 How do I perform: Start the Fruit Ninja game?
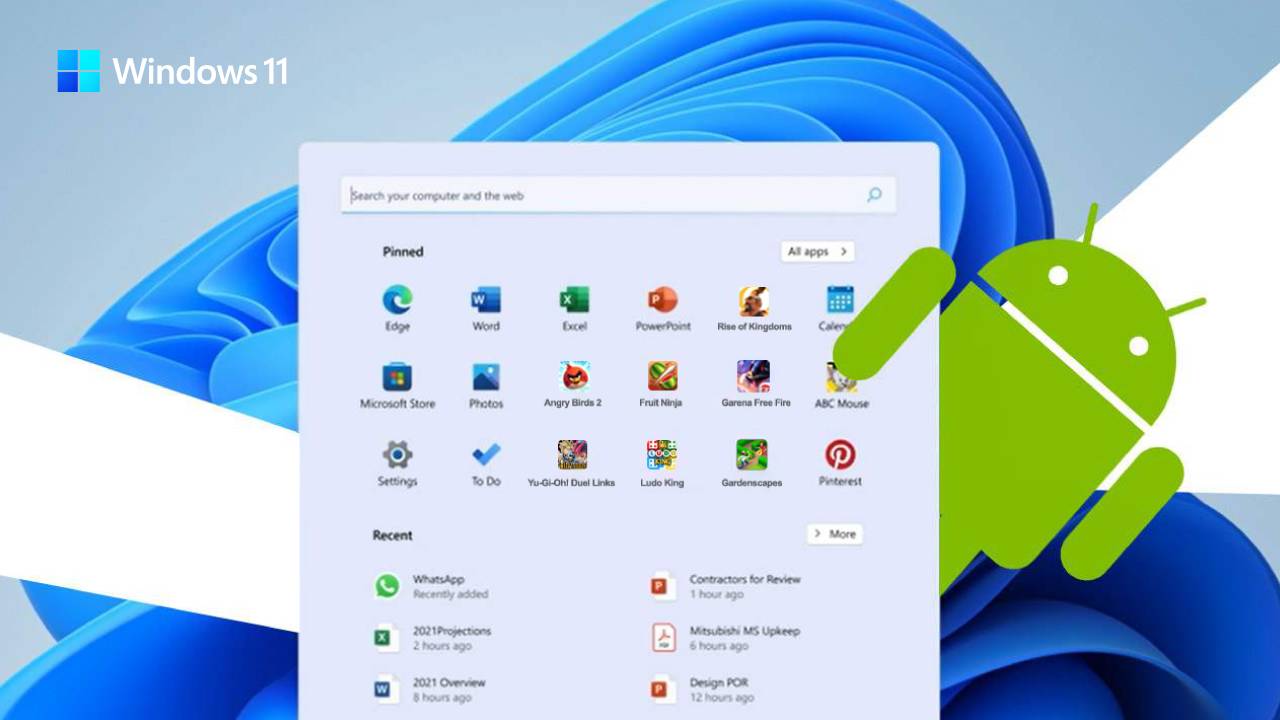662,377
